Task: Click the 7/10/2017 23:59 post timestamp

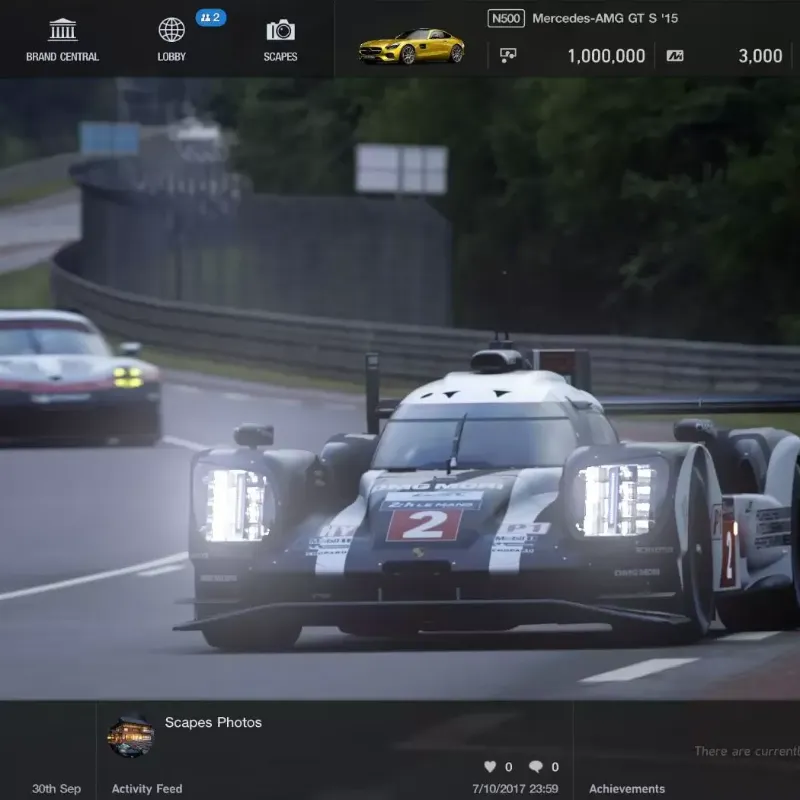Action: pos(515,789)
